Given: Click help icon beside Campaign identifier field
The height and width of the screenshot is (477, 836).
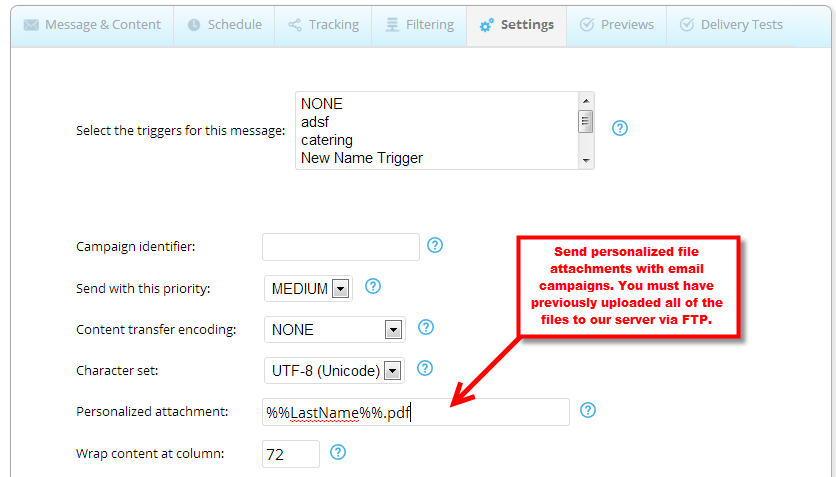Looking at the screenshot, I should coord(435,245).
